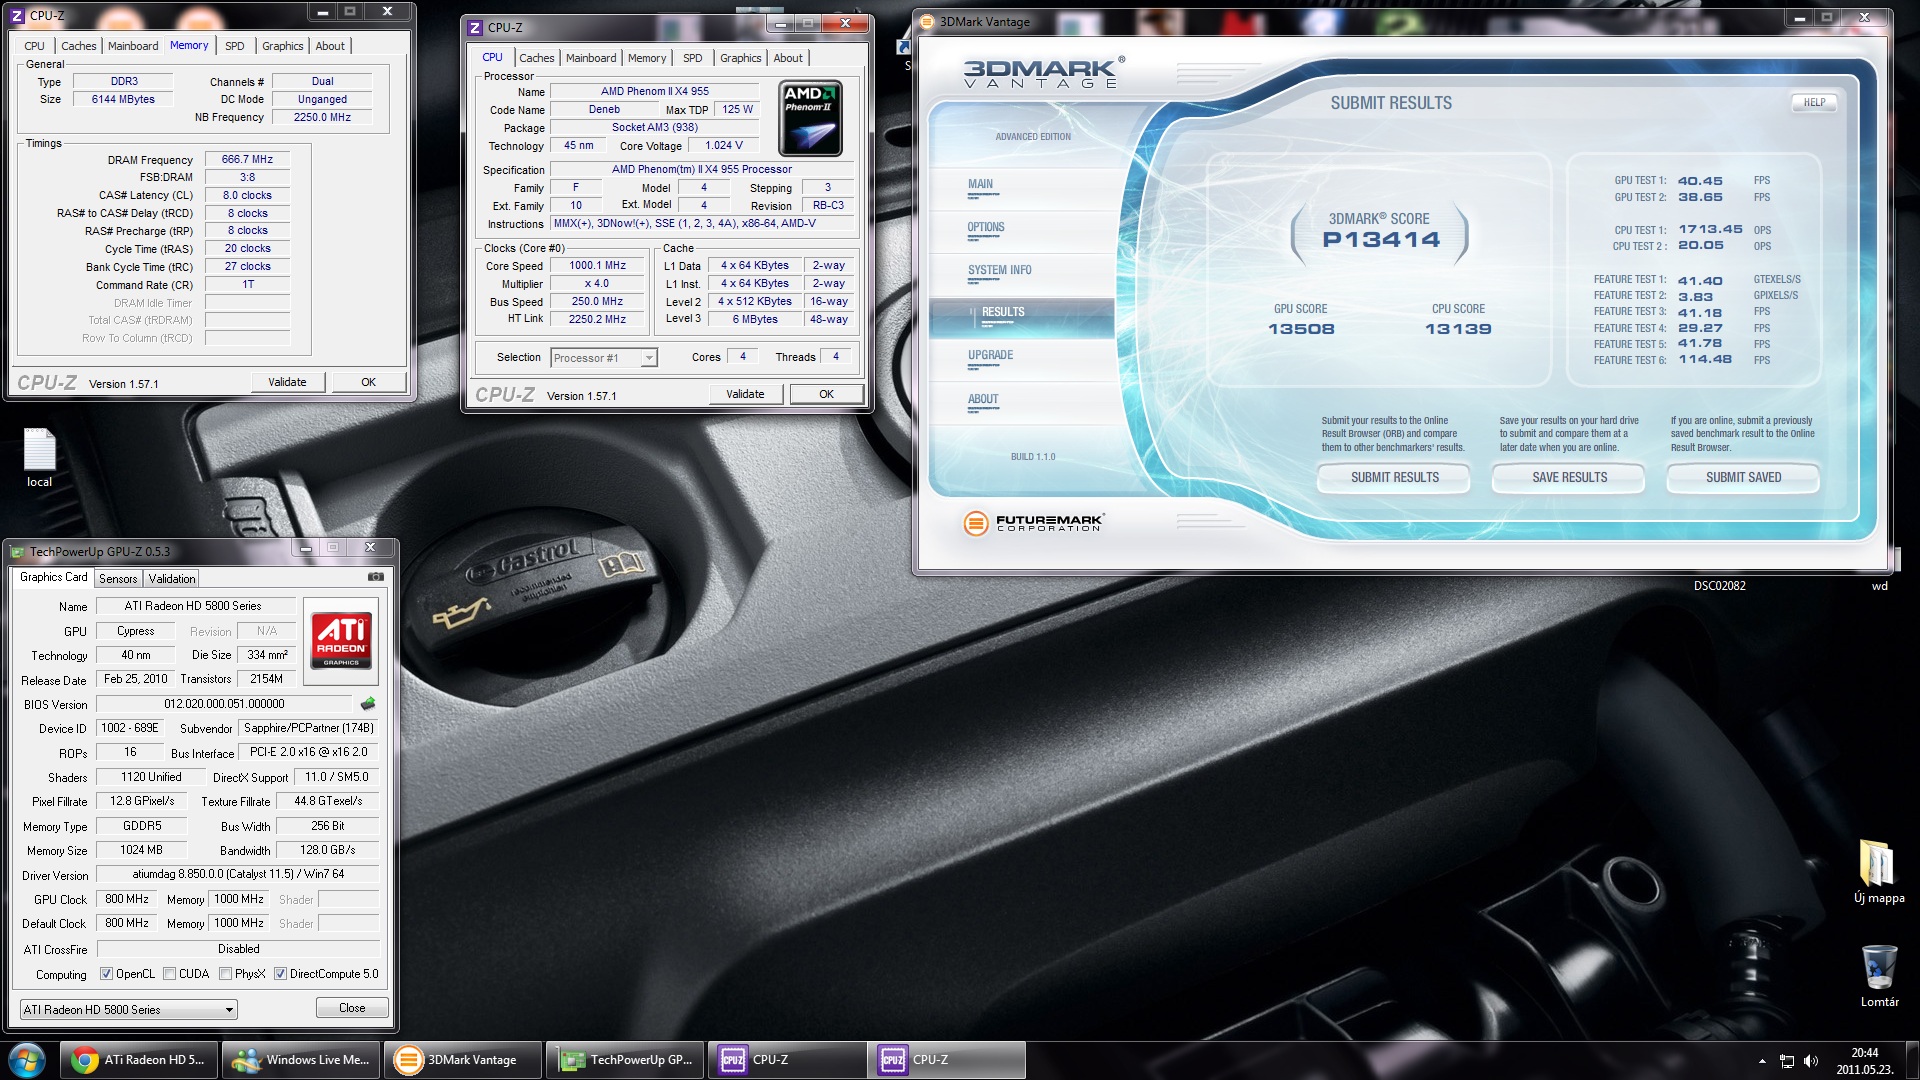Click the BIOS save chip icon in GPU-Z
Image resolution: width=1920 pixels, height=1080 pixels.
(368, 704)
